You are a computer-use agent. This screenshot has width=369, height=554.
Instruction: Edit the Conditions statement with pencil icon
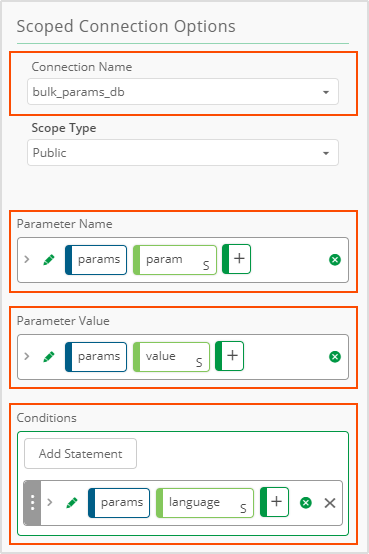tap(72, 503)
